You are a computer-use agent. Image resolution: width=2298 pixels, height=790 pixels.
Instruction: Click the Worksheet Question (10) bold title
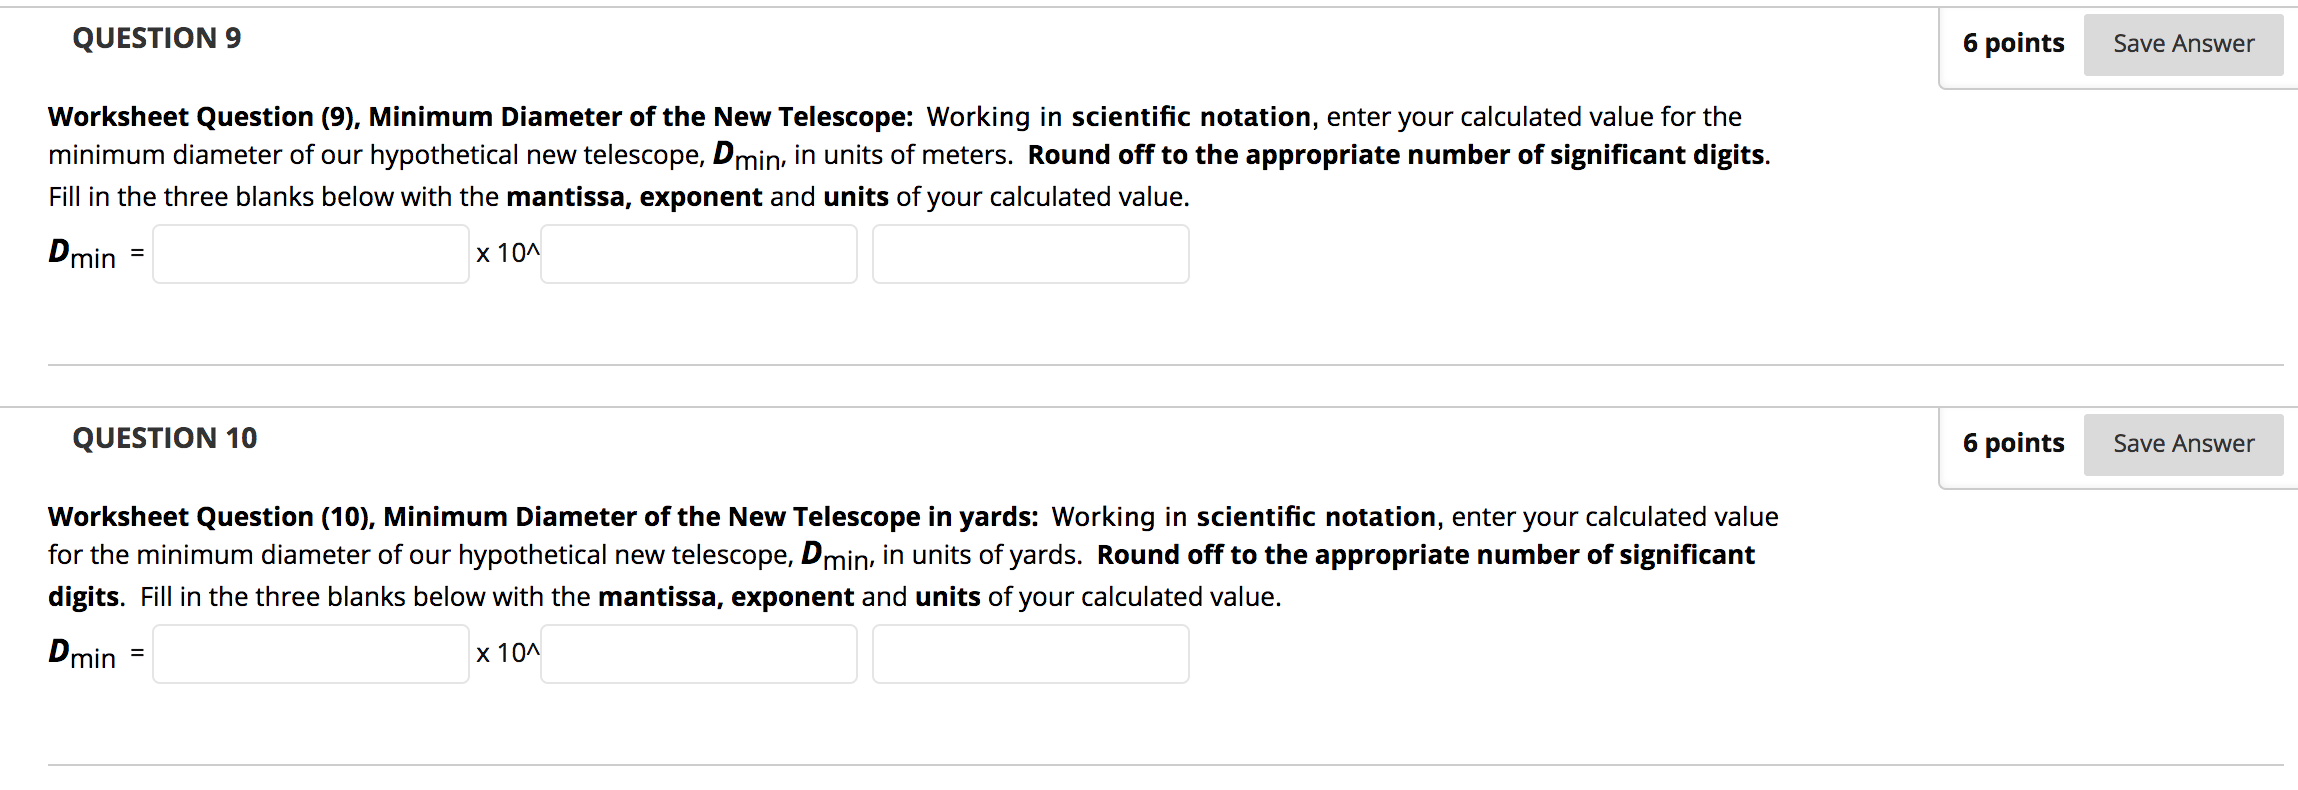click(544, 517)
